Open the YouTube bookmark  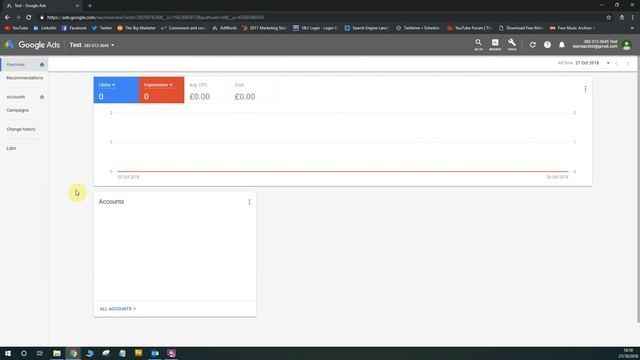(16, 28)
